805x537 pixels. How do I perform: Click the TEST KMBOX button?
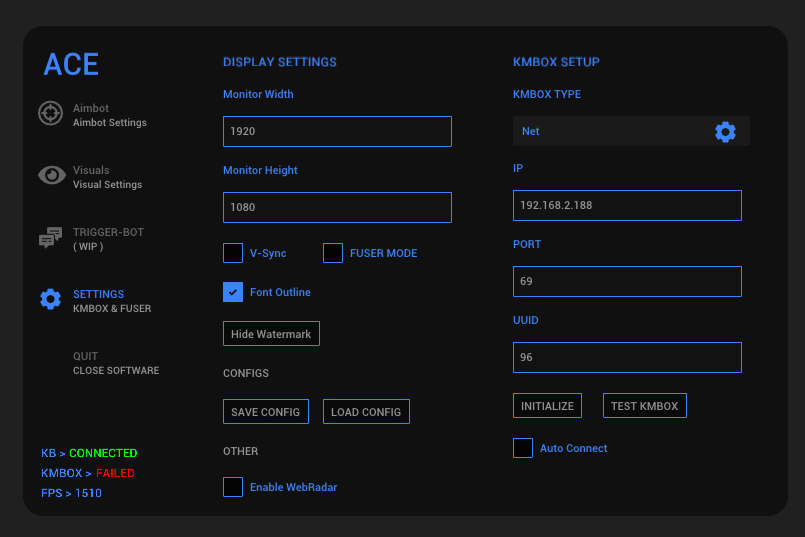coord(644,406)
